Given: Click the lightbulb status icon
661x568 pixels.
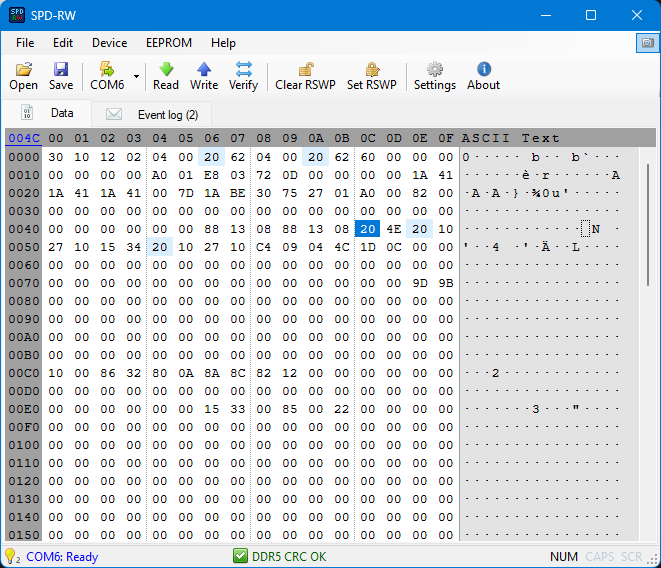Looking at the screenshot, I should coord(11,556).
